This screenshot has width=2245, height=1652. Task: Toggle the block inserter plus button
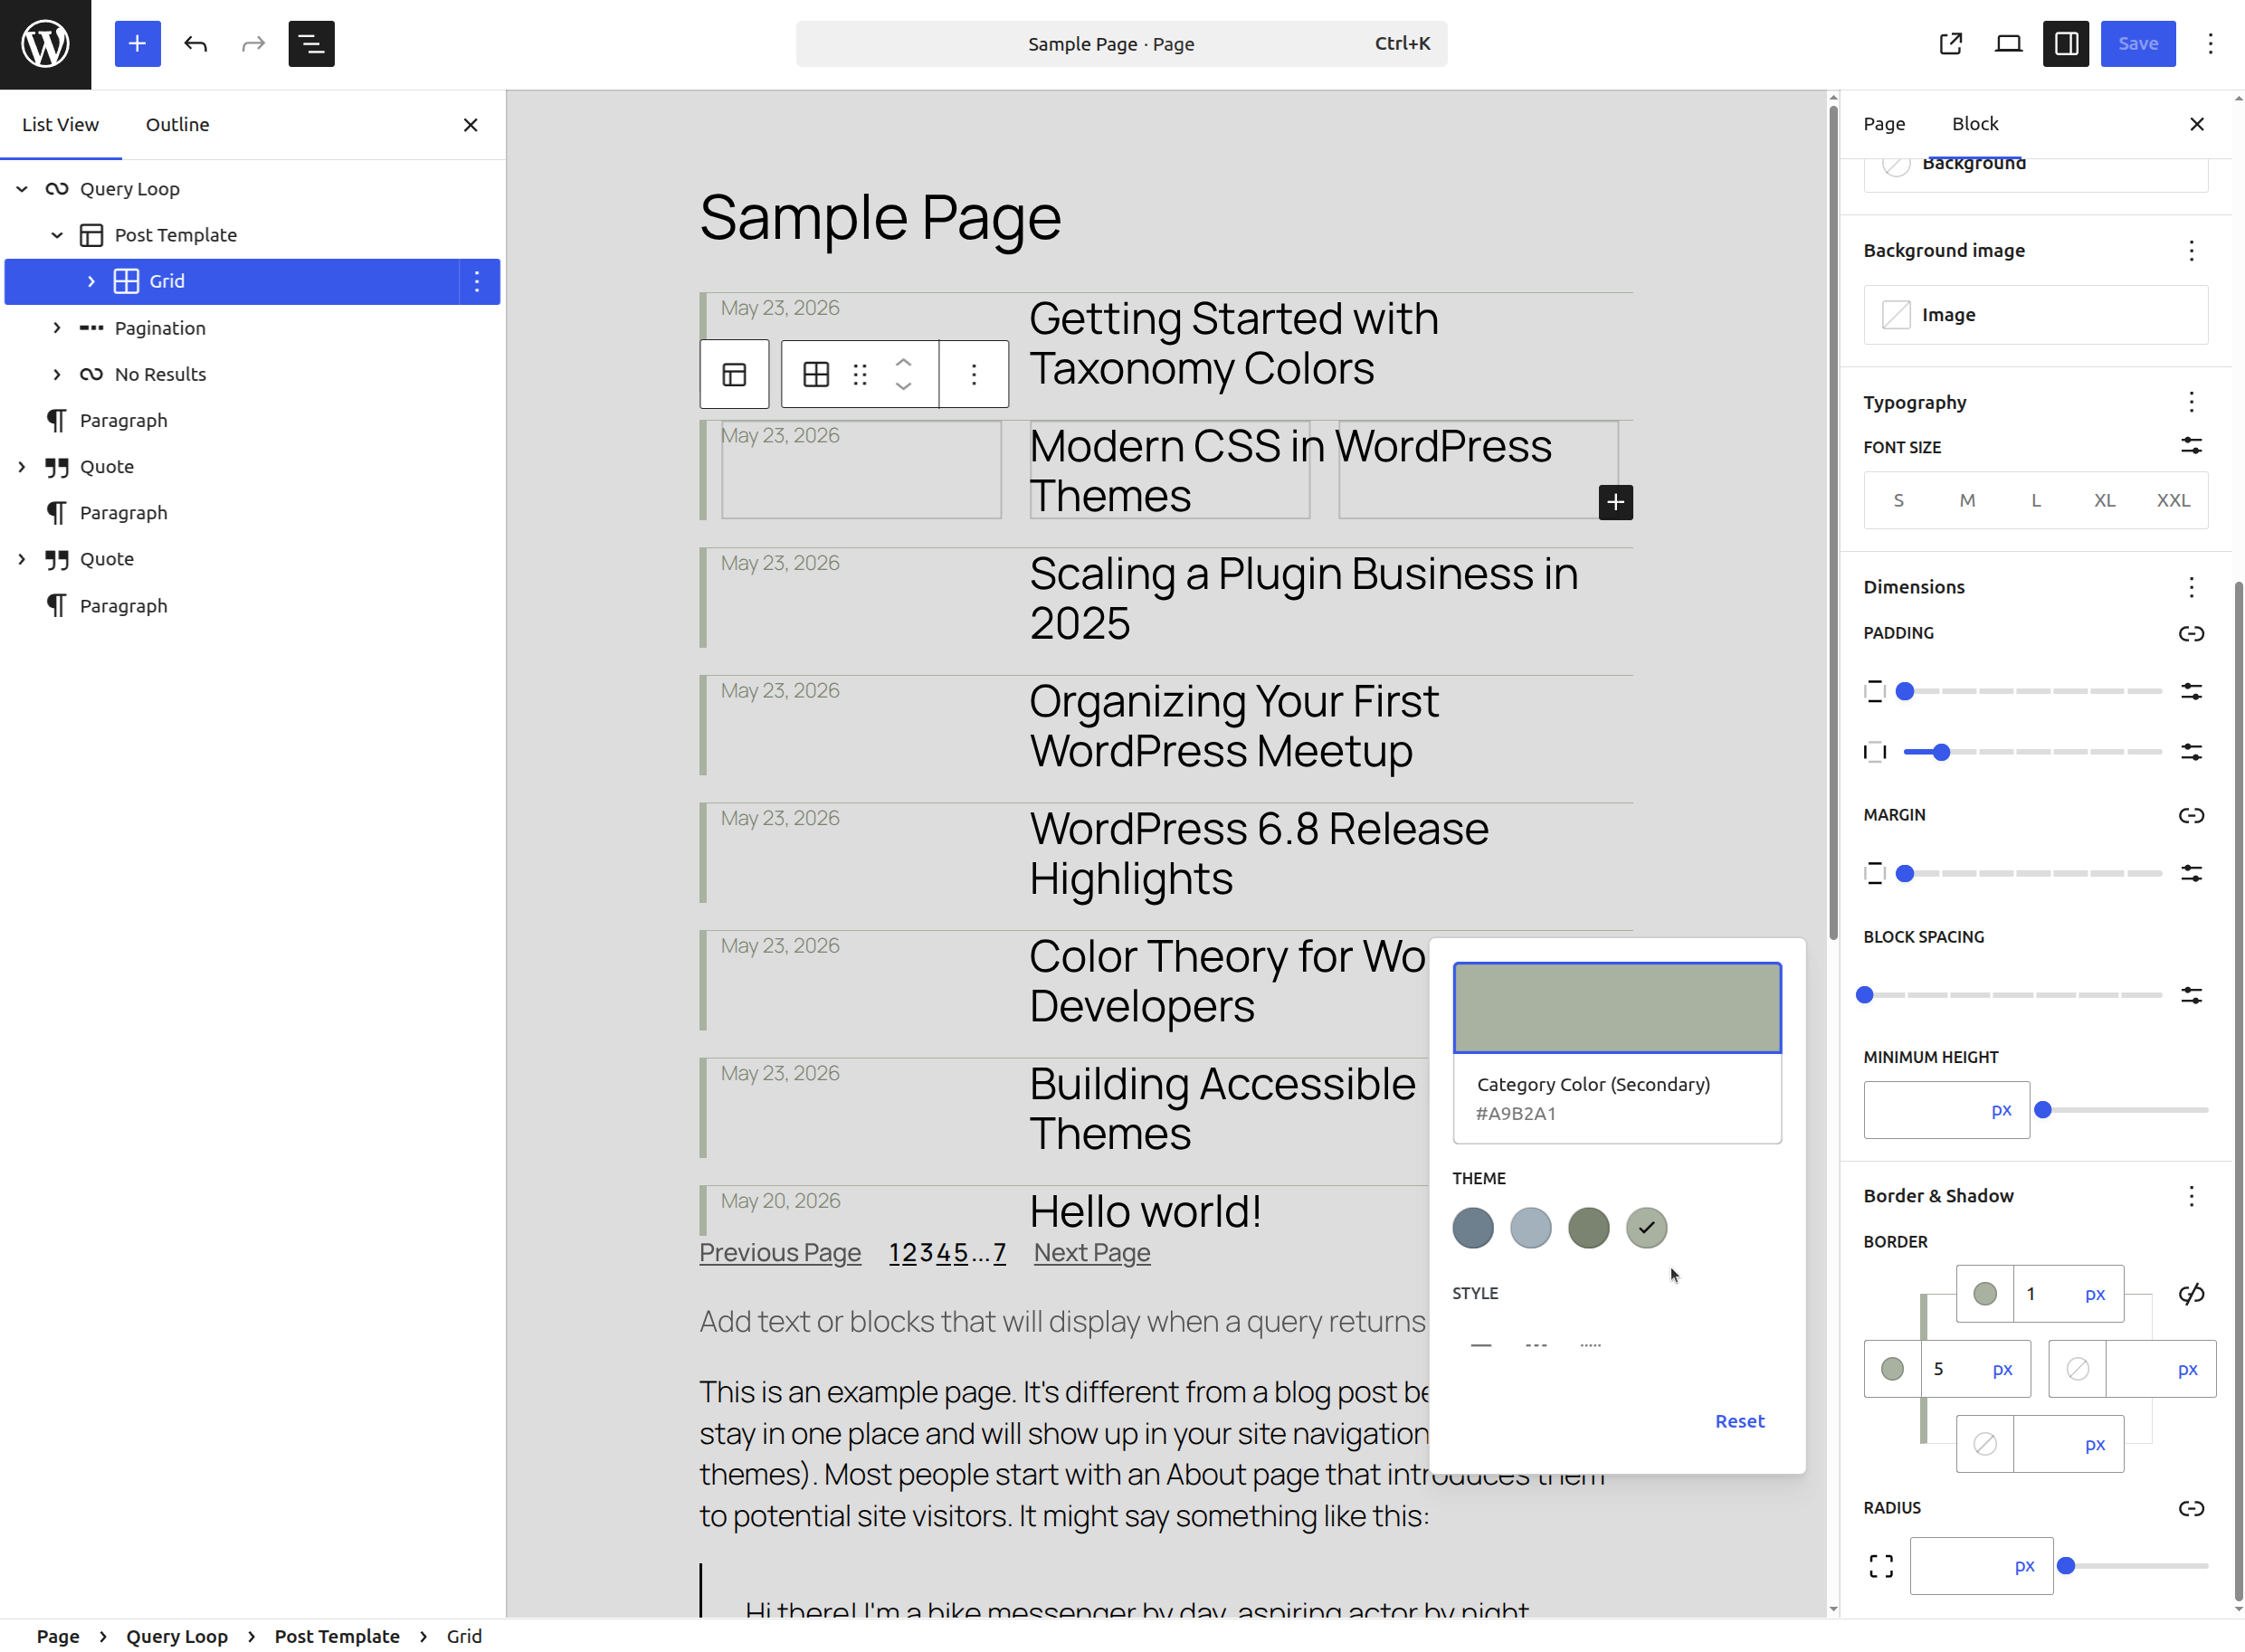coord(137,44)
